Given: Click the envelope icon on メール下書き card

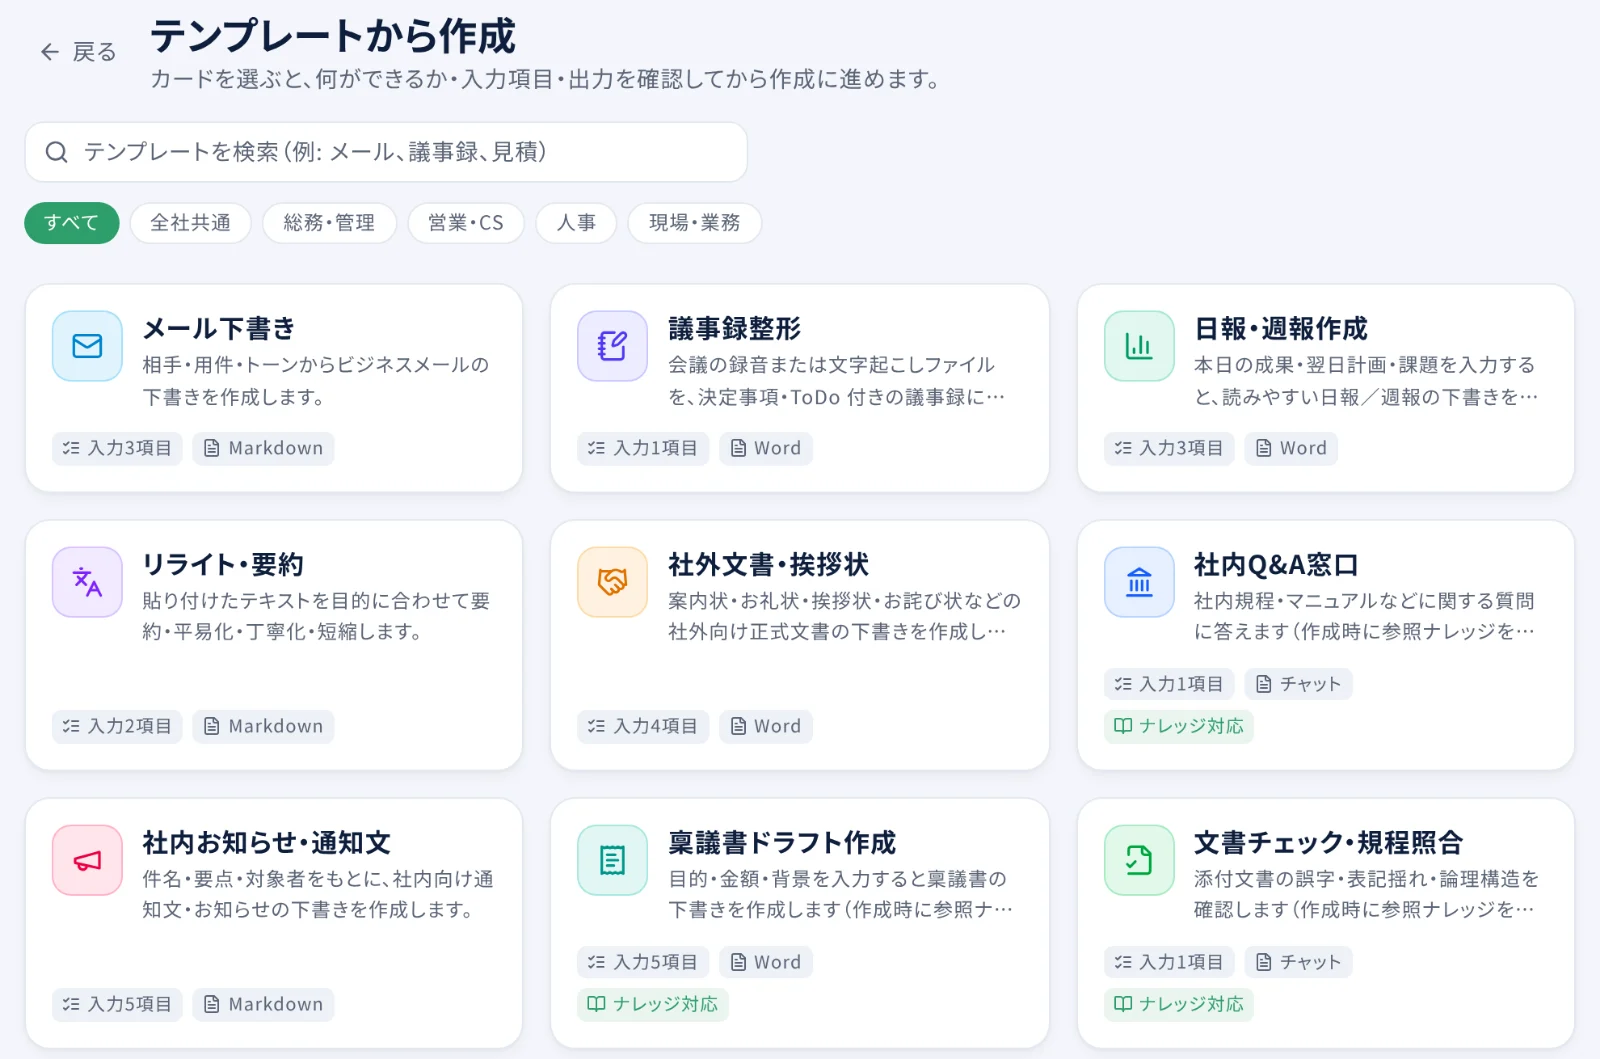Looking at the screenshot, I should (87, 346).
